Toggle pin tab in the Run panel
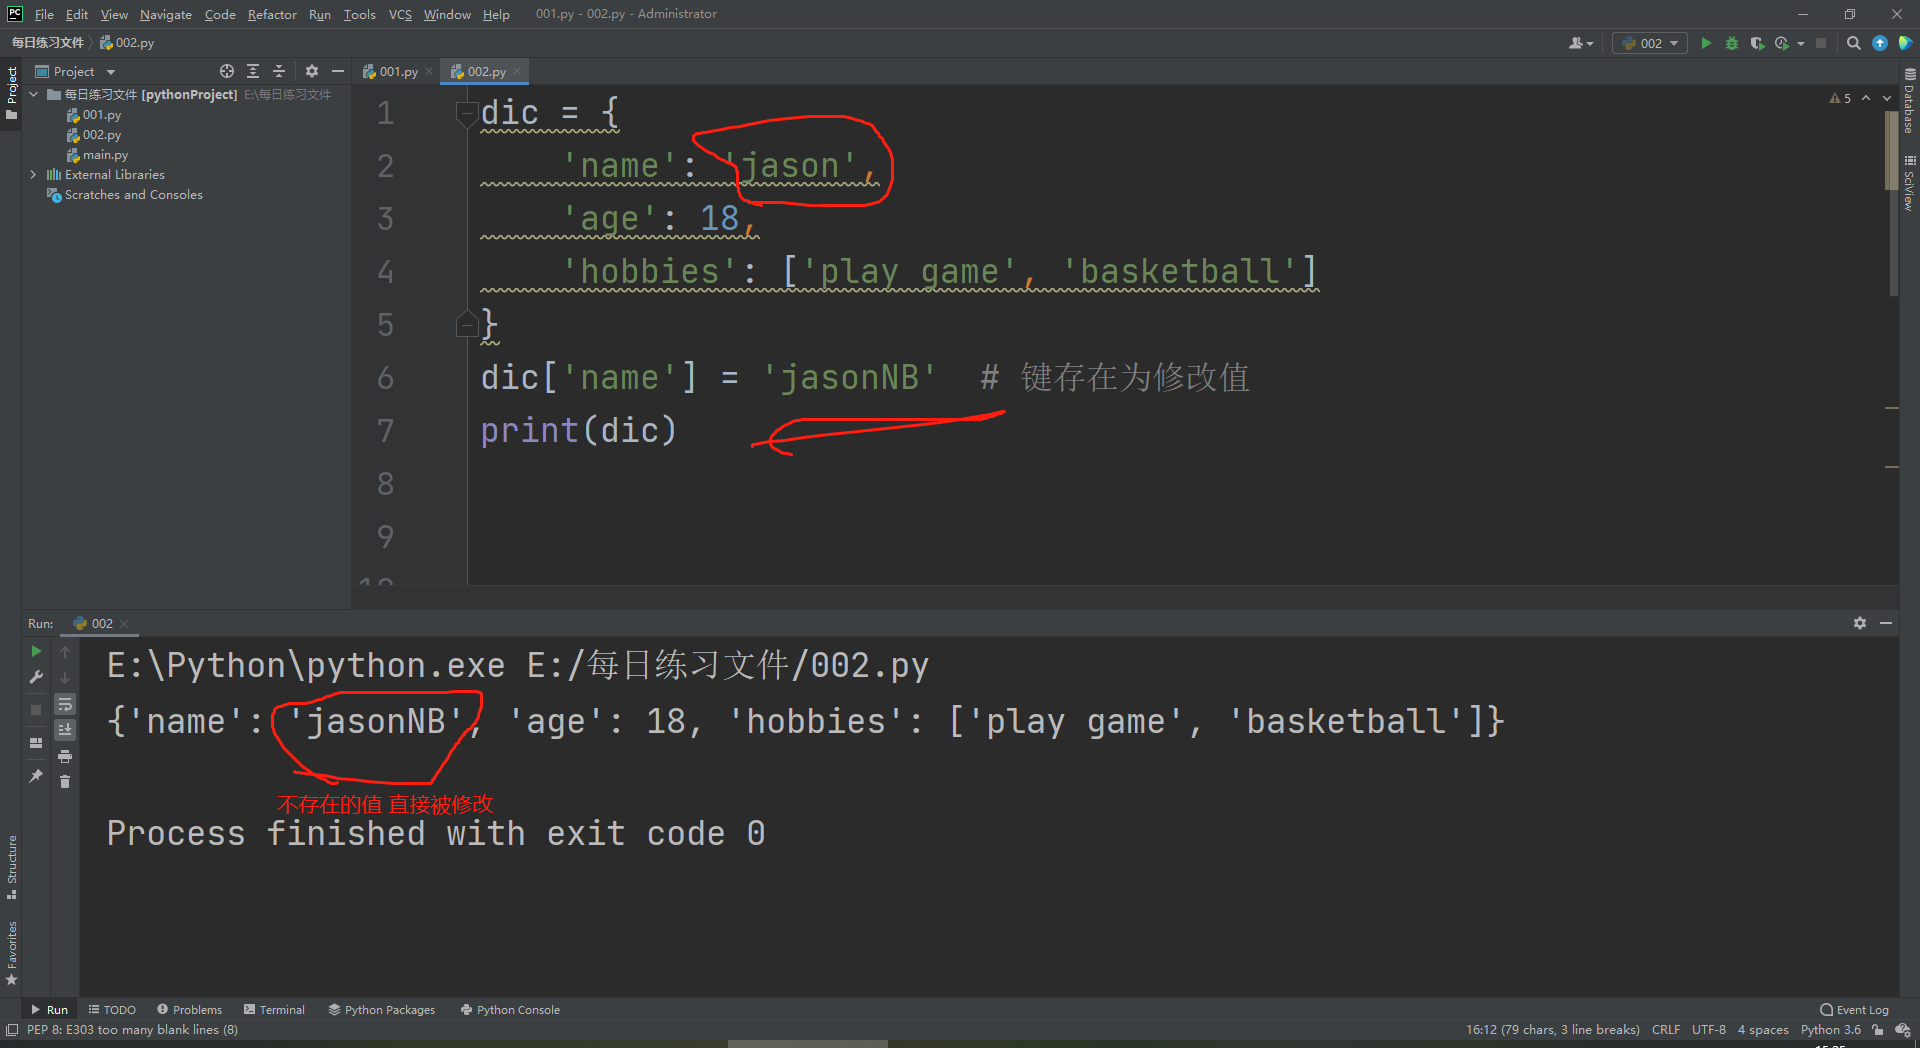Image resolution: width=1920 pixels, height=1048 pixels. [x=36, y=776]
